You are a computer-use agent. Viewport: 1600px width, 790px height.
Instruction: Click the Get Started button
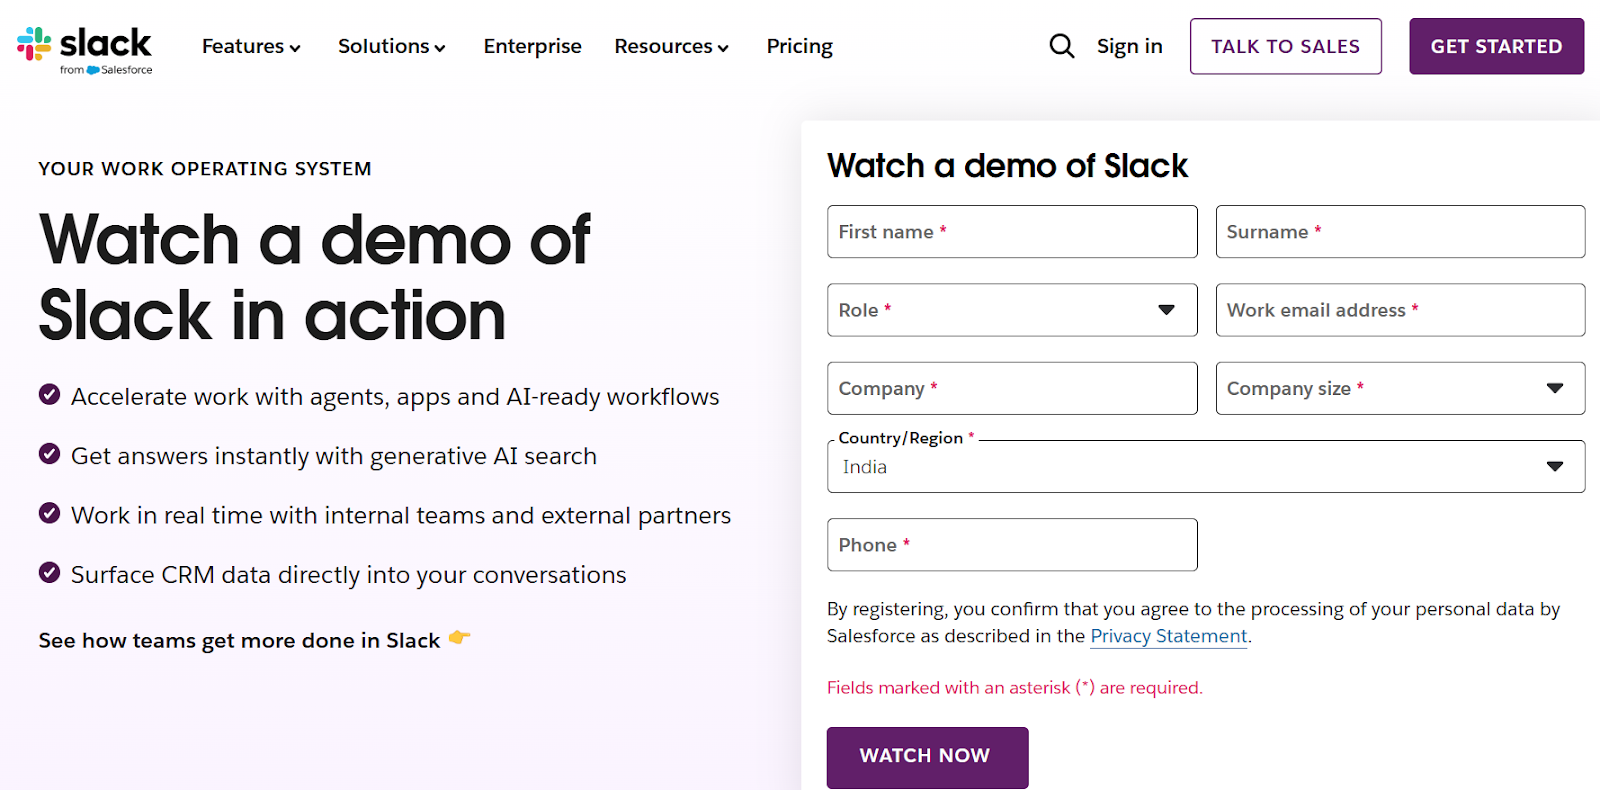[x=1496, y=46]
